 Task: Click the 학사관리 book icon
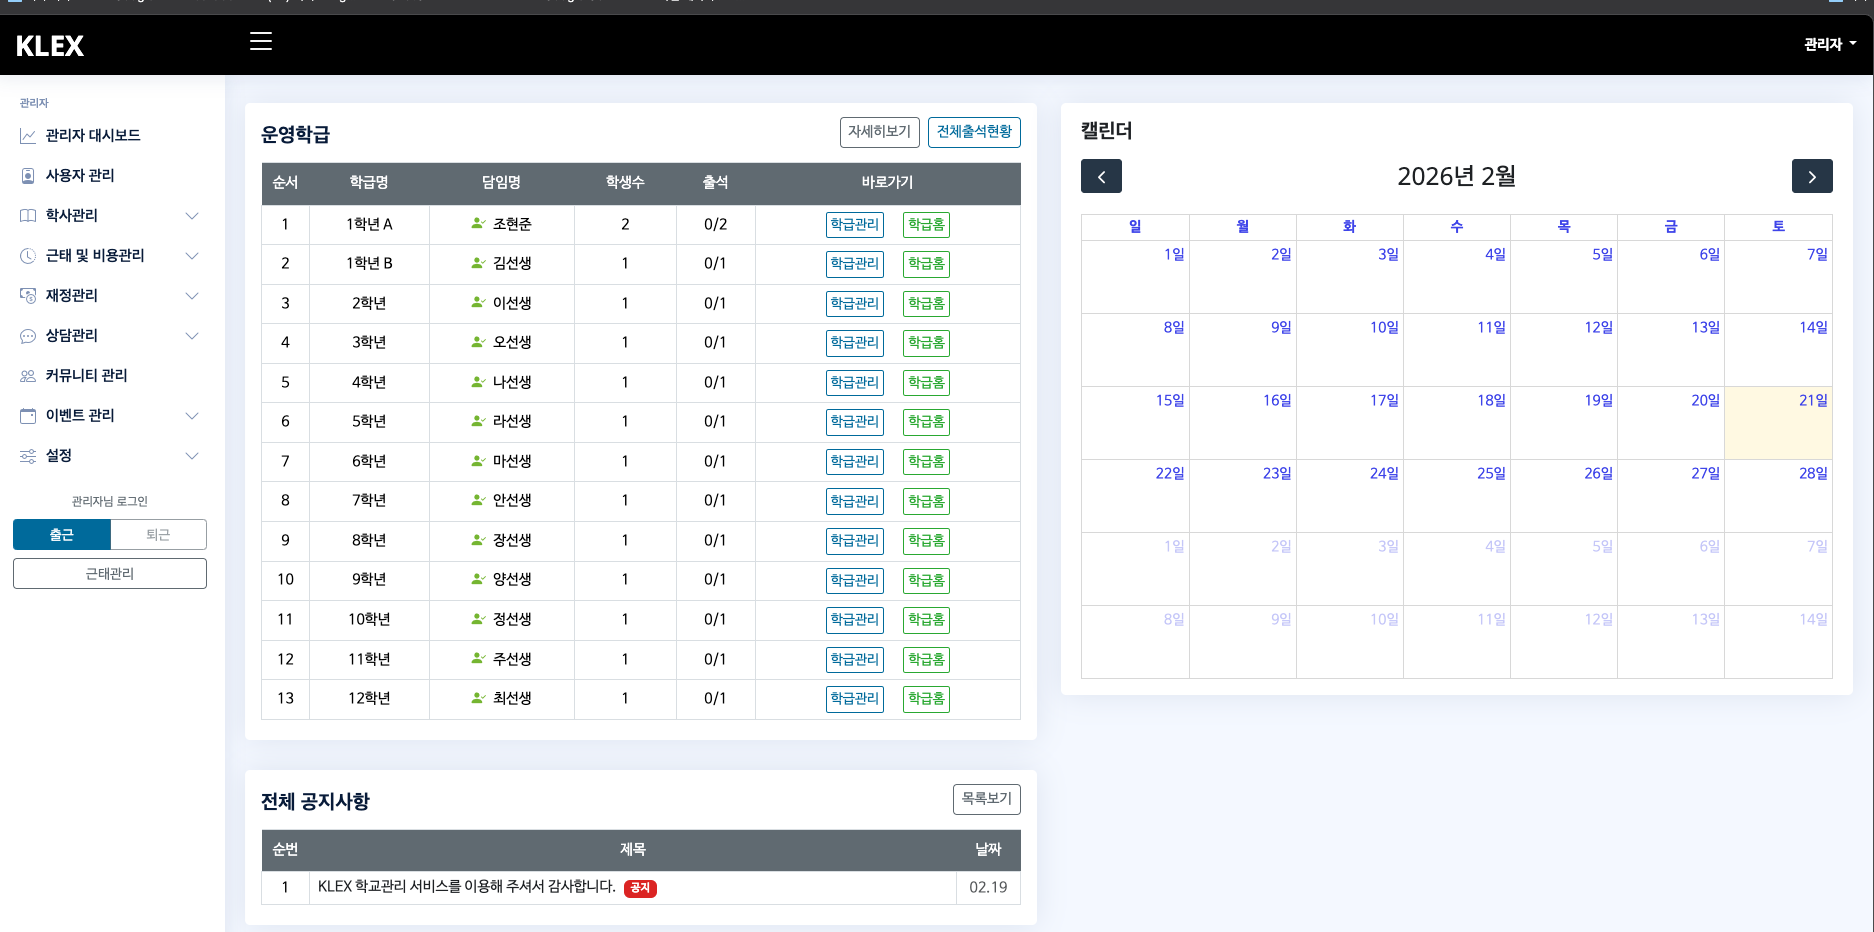click(28, 216)
